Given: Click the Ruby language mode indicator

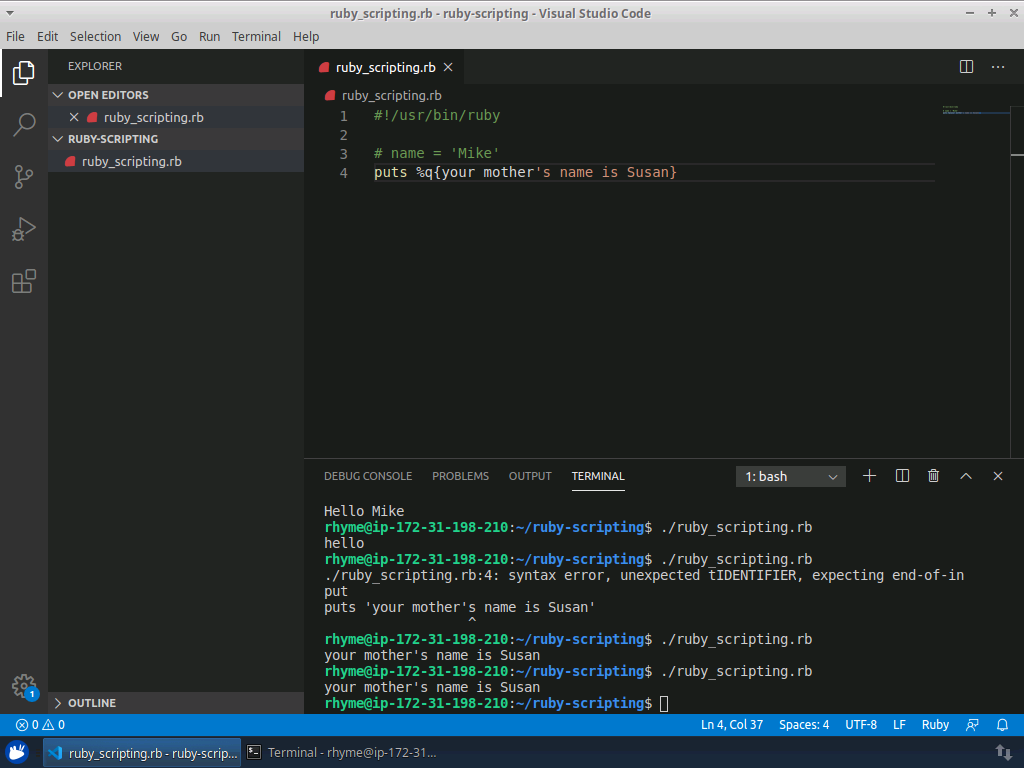Looking at the screenshot, I should (935, 725).
